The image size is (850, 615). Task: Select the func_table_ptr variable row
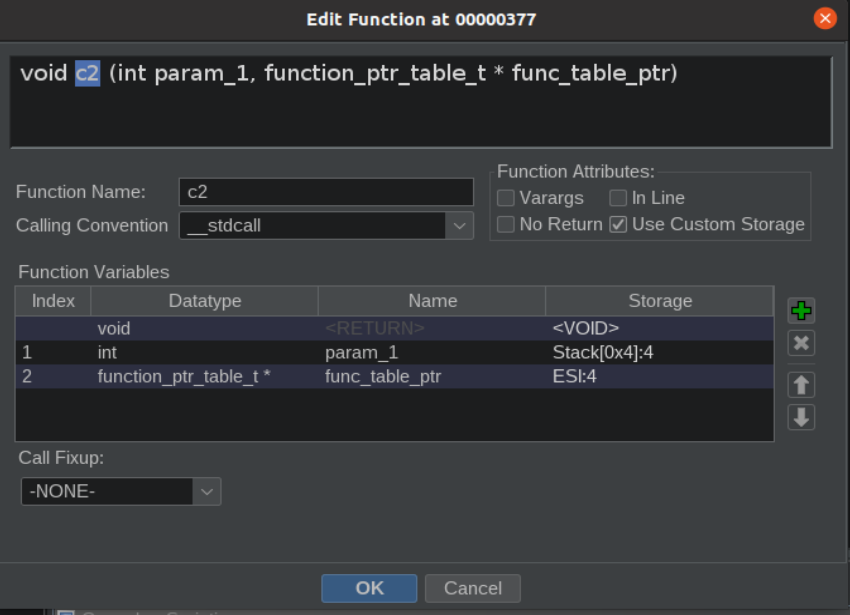(394, 376)
